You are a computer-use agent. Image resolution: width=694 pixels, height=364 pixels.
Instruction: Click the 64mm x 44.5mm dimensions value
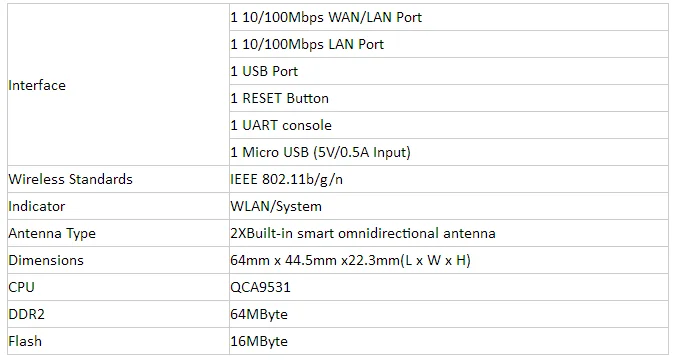coord(350,260)
